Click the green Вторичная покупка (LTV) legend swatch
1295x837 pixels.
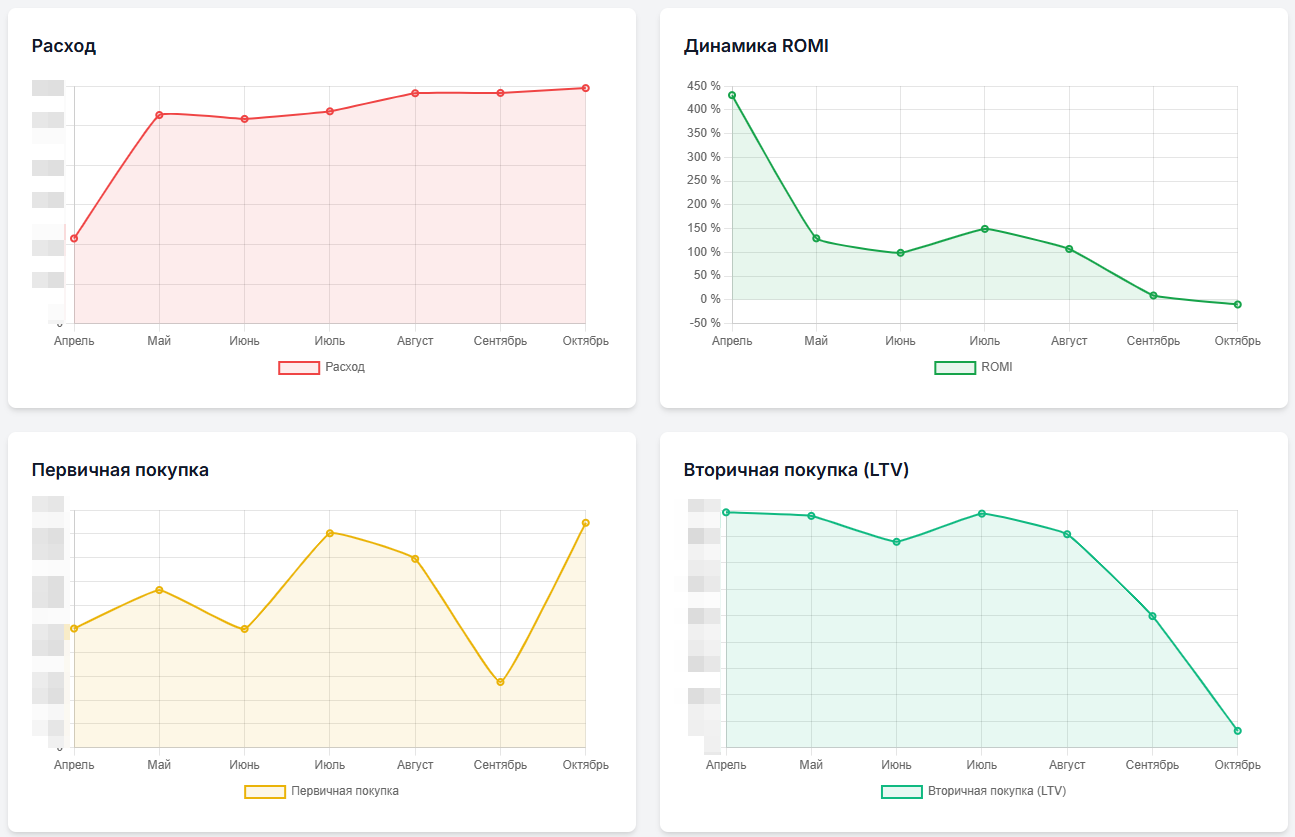point(901,791)
